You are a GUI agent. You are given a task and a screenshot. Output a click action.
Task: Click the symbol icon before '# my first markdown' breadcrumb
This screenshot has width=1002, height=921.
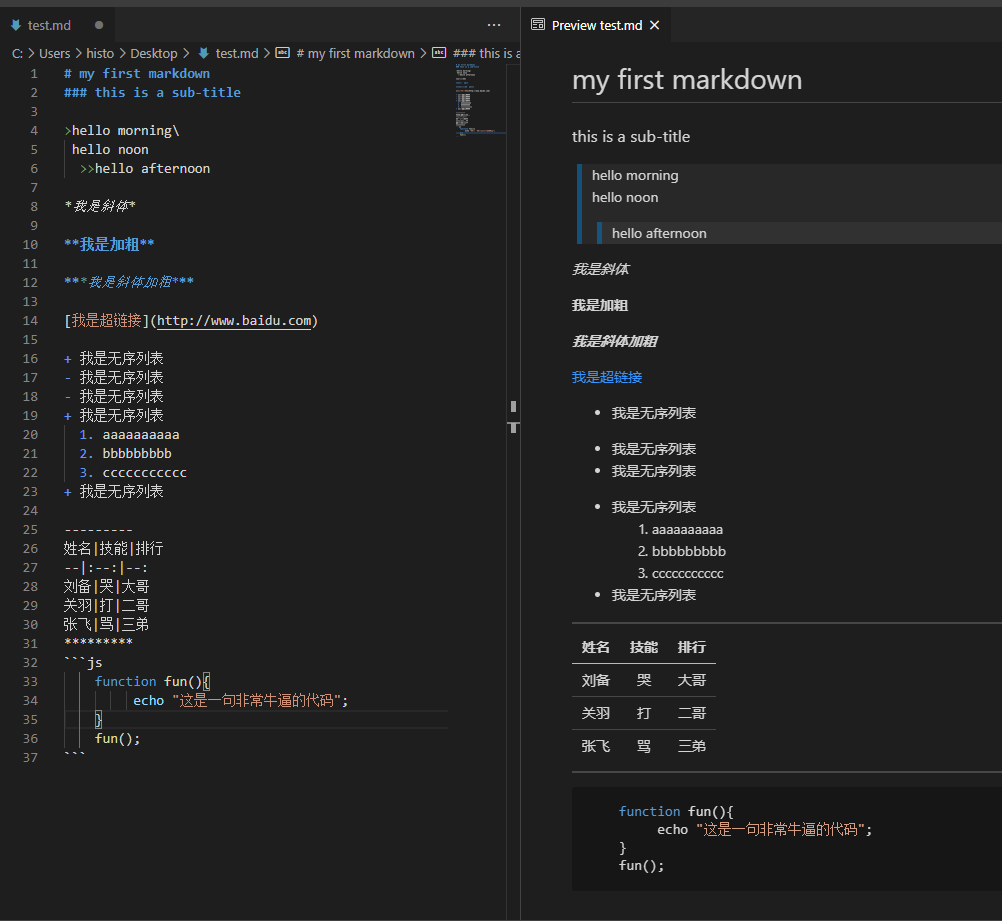click(282, 53)
